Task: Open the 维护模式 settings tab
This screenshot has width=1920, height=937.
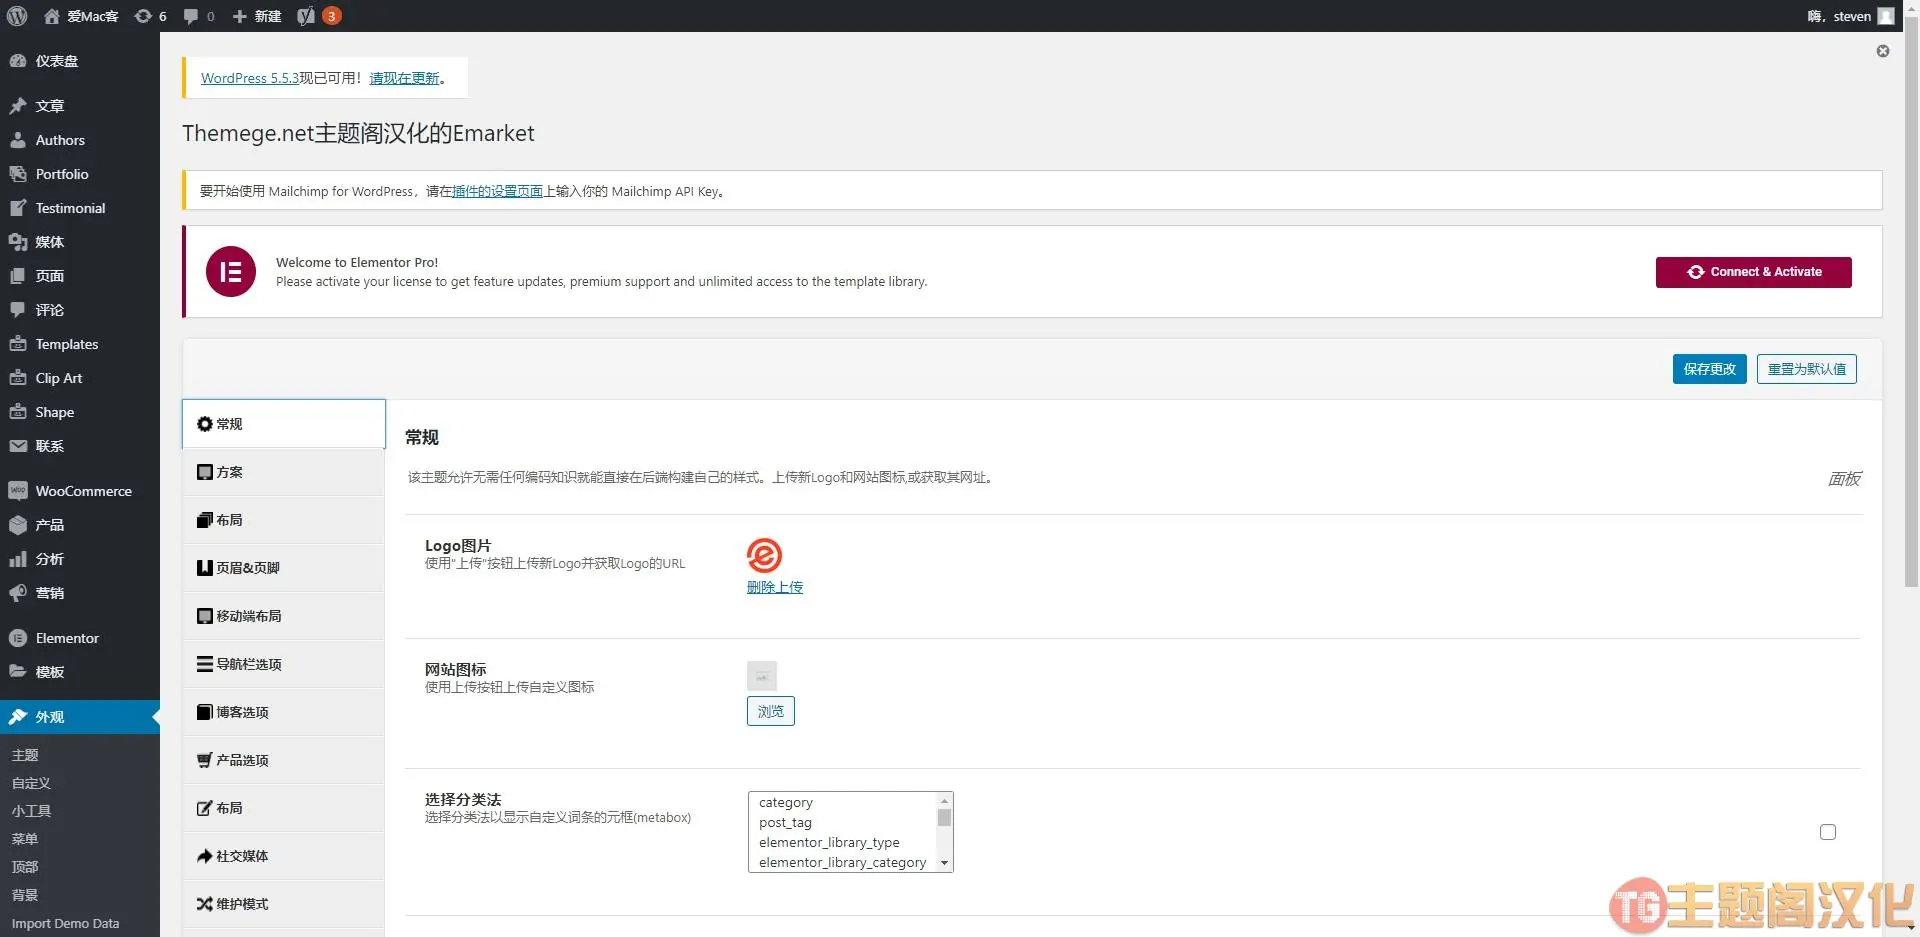Action: [x=284, y=904]
